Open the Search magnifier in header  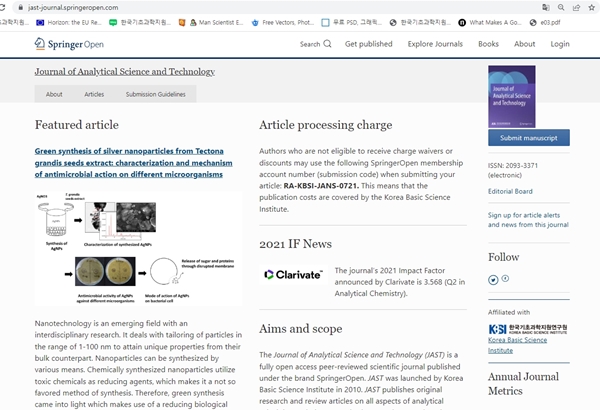[329, 44]
